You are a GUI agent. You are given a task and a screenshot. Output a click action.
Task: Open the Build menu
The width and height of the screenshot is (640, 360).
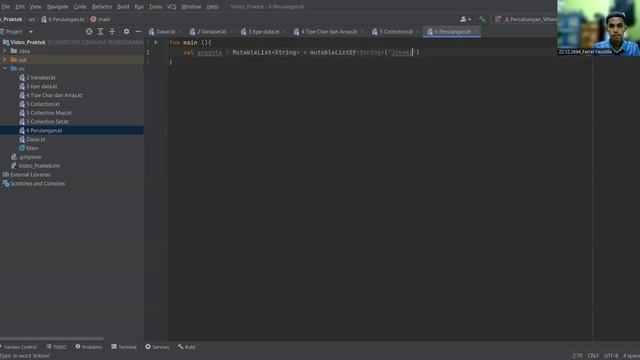123,7
